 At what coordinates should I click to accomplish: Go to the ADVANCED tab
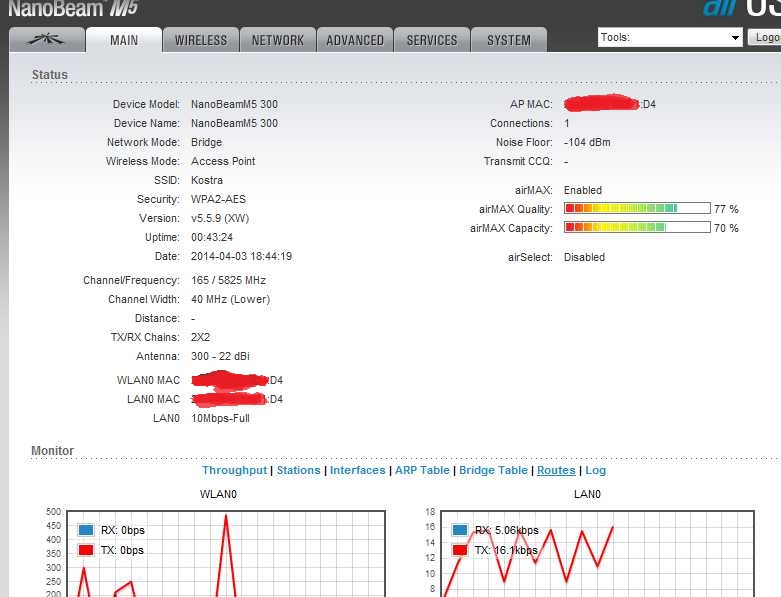[355, 40]
